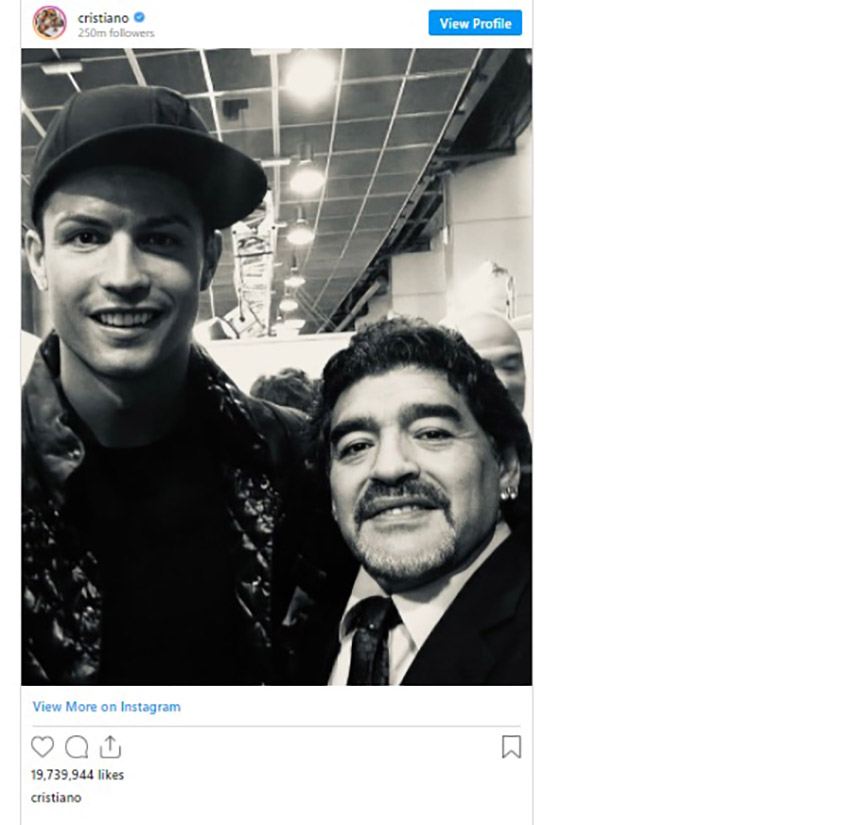Image resolution: width=860 pixels, height=825 pixels.
Task: Open the black-and-white selfie photo
Action: click(x=276, y=366)
